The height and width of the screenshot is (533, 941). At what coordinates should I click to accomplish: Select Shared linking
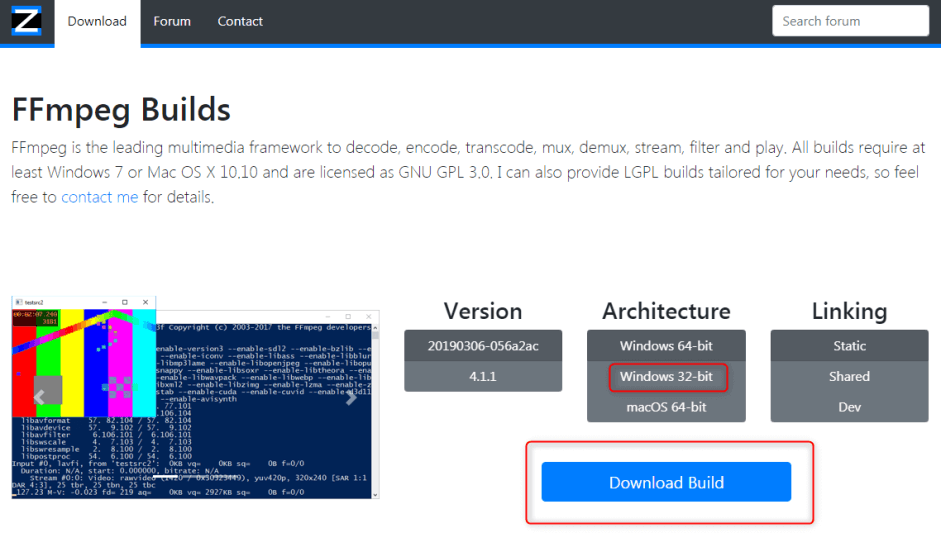coord(849,376)
